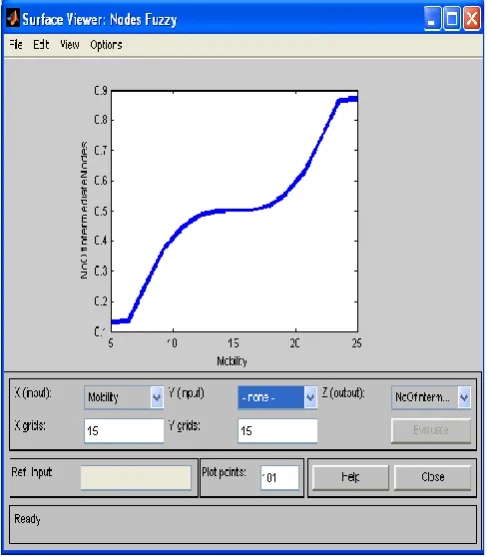This screenshot has width=491, height=557.
Task: Click the 'X (input):' label
Action: 33,393
